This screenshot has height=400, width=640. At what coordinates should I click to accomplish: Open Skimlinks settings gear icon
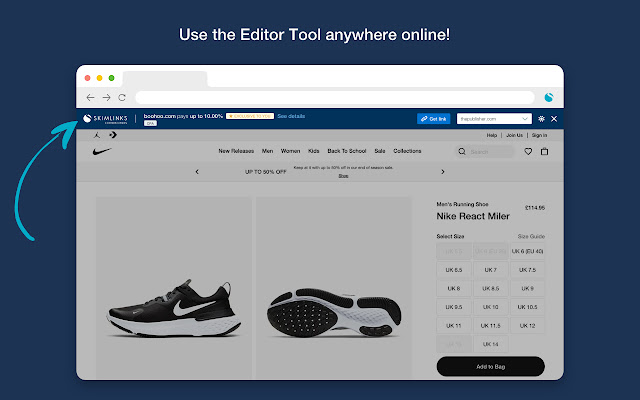541,118
